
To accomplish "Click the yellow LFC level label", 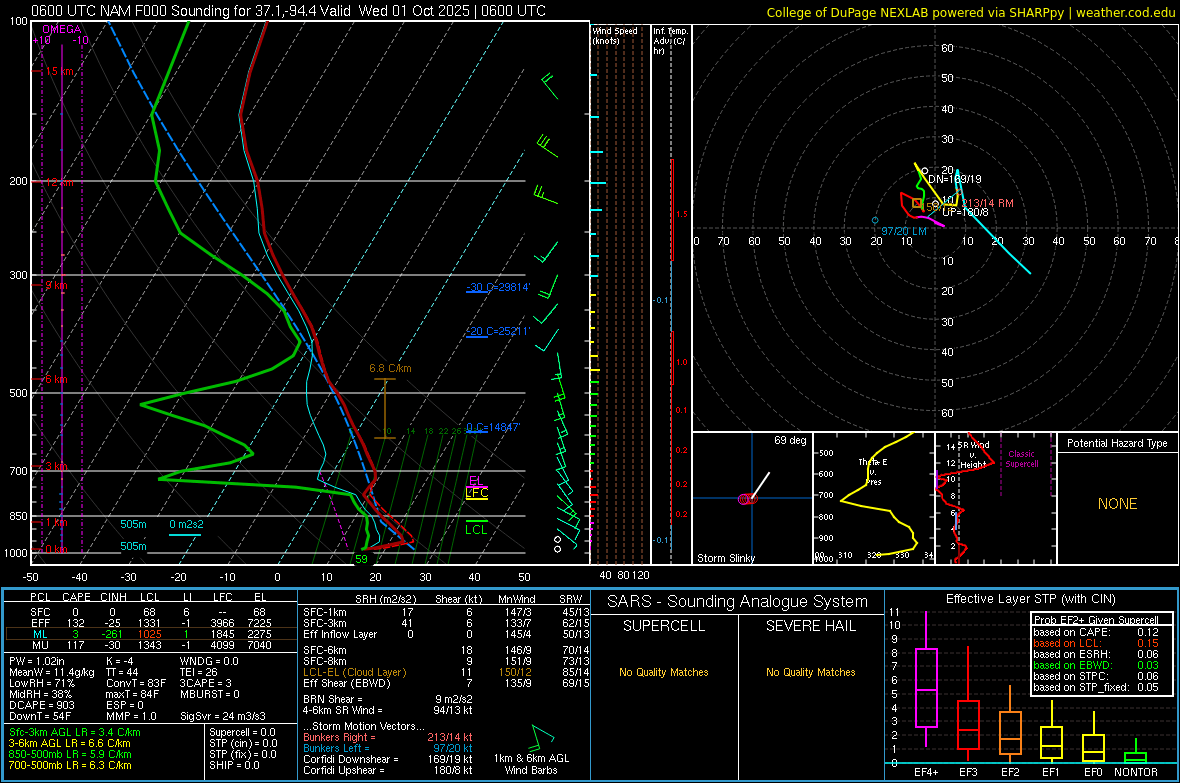I will 477,493.
